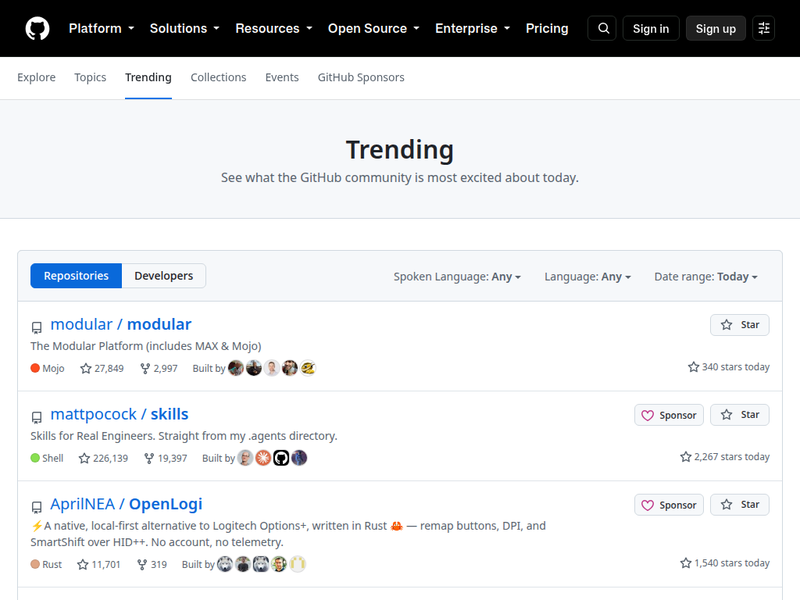Expand the Open Source menu
The image size is (800, 600).
tap(374, 29)
